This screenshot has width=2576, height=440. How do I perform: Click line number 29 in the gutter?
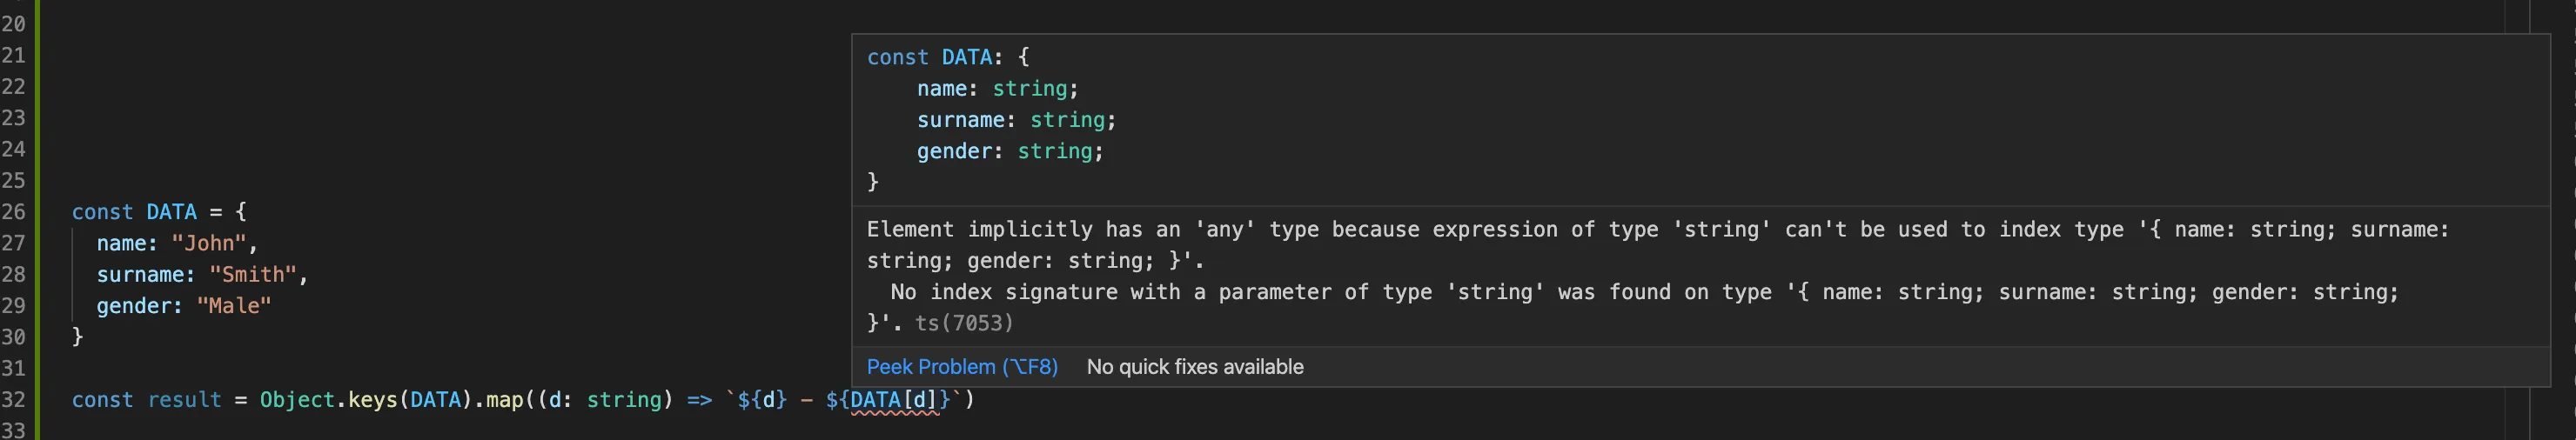point(14,306)
